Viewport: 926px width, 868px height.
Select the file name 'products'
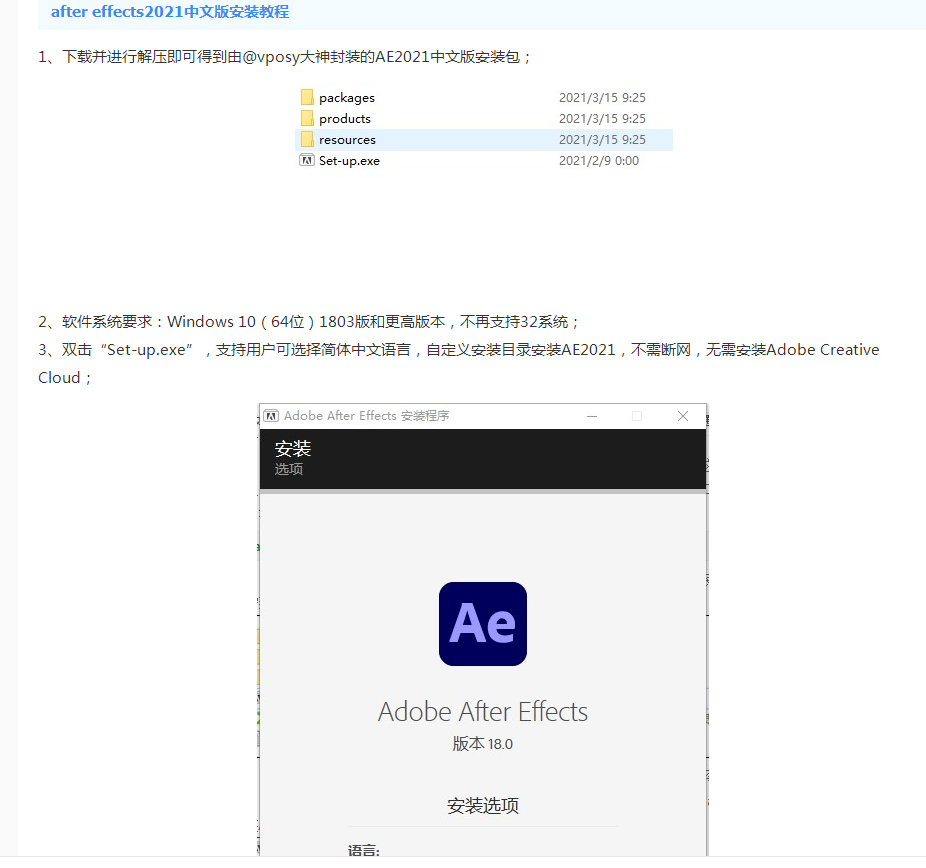point(345,119)
